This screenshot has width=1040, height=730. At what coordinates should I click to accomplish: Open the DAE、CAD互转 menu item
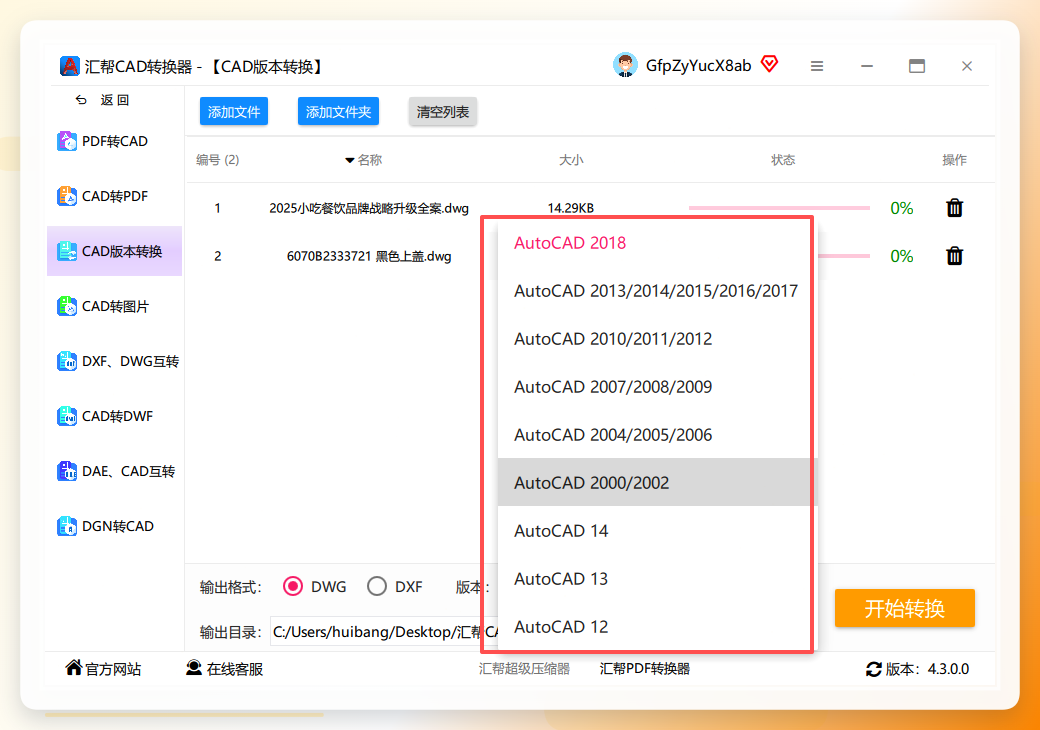115,471
